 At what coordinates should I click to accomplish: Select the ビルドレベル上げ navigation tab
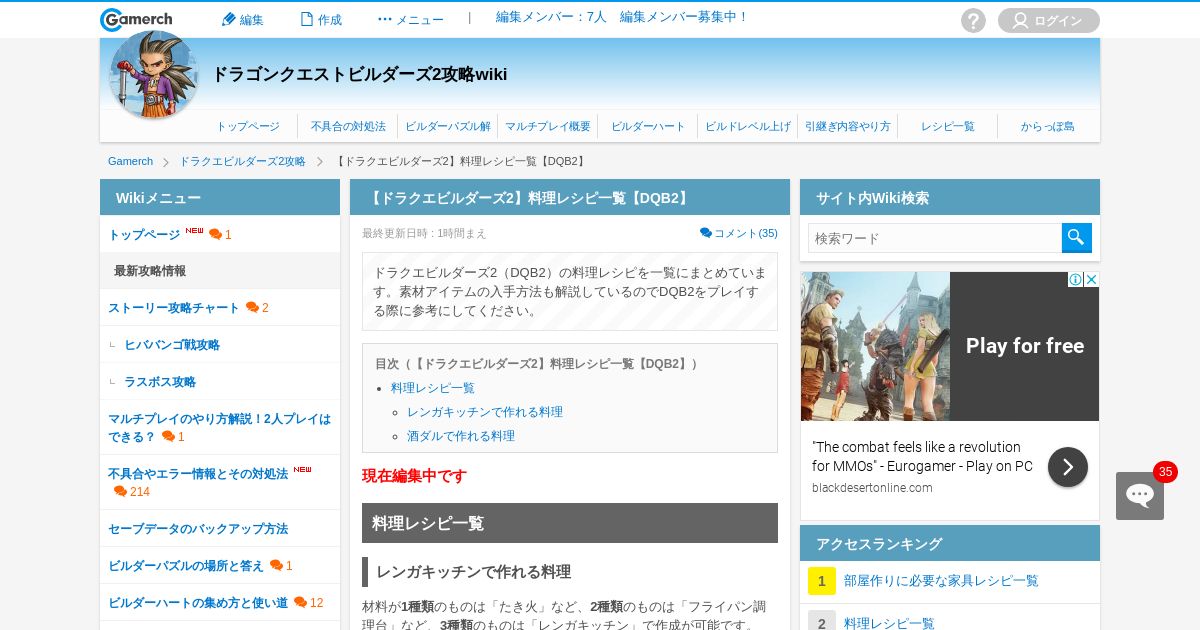point(748,126)
